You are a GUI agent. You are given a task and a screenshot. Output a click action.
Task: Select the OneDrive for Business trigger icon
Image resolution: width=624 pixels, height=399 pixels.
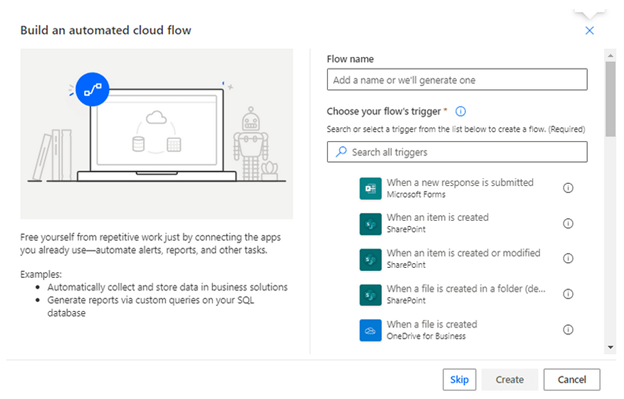click(370, 330)
